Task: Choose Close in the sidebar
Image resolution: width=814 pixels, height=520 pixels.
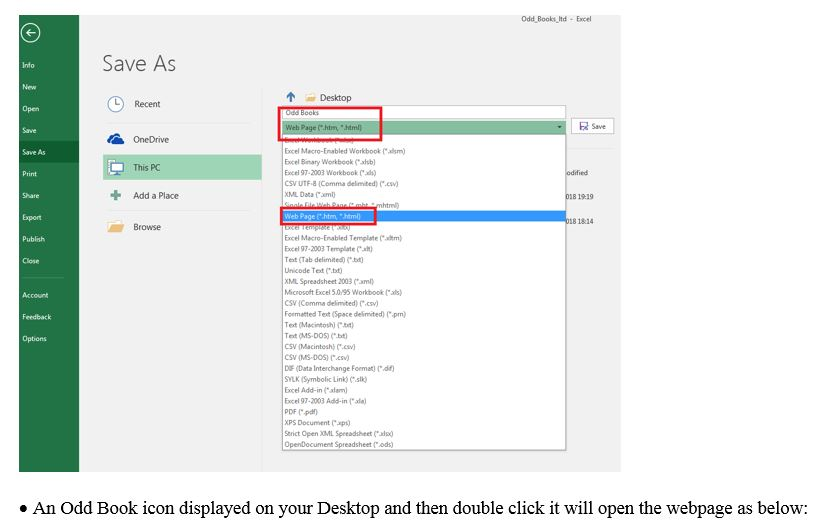Action: [x=31, y=261]
